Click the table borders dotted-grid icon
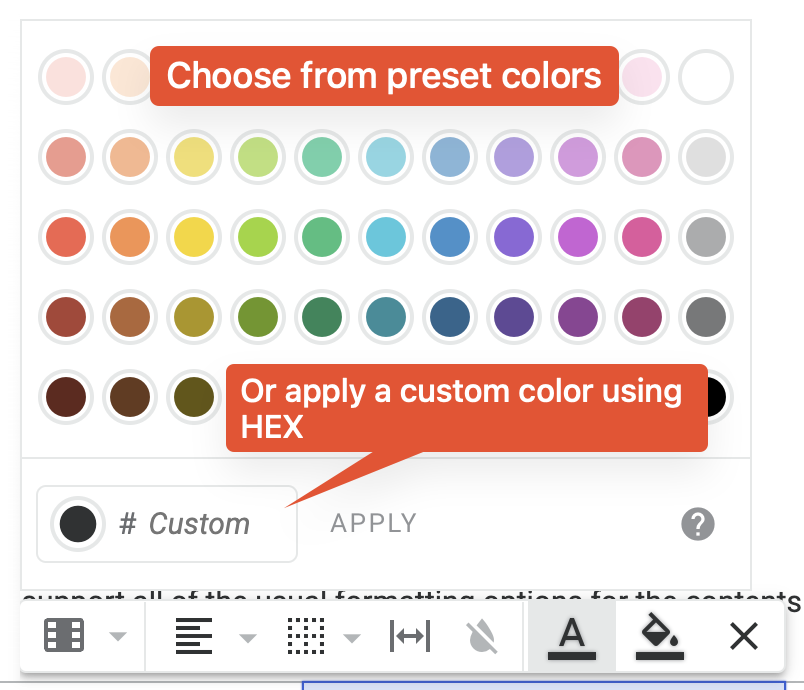Image resolution: width=804 pixels, height=690 pixels. [306, 636]
